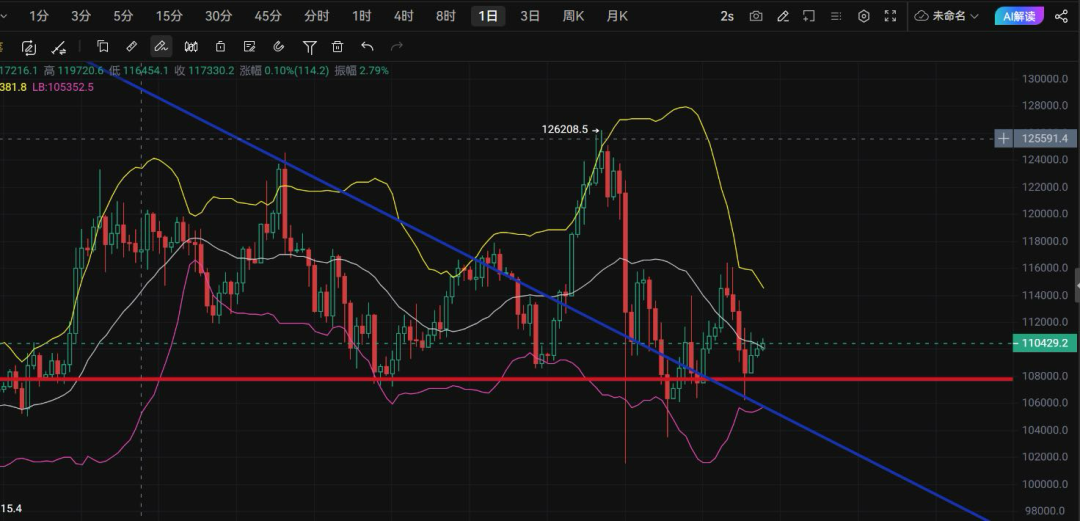Click the ruler measure tool
The image size is (1080, 521).
click(131, 47)
